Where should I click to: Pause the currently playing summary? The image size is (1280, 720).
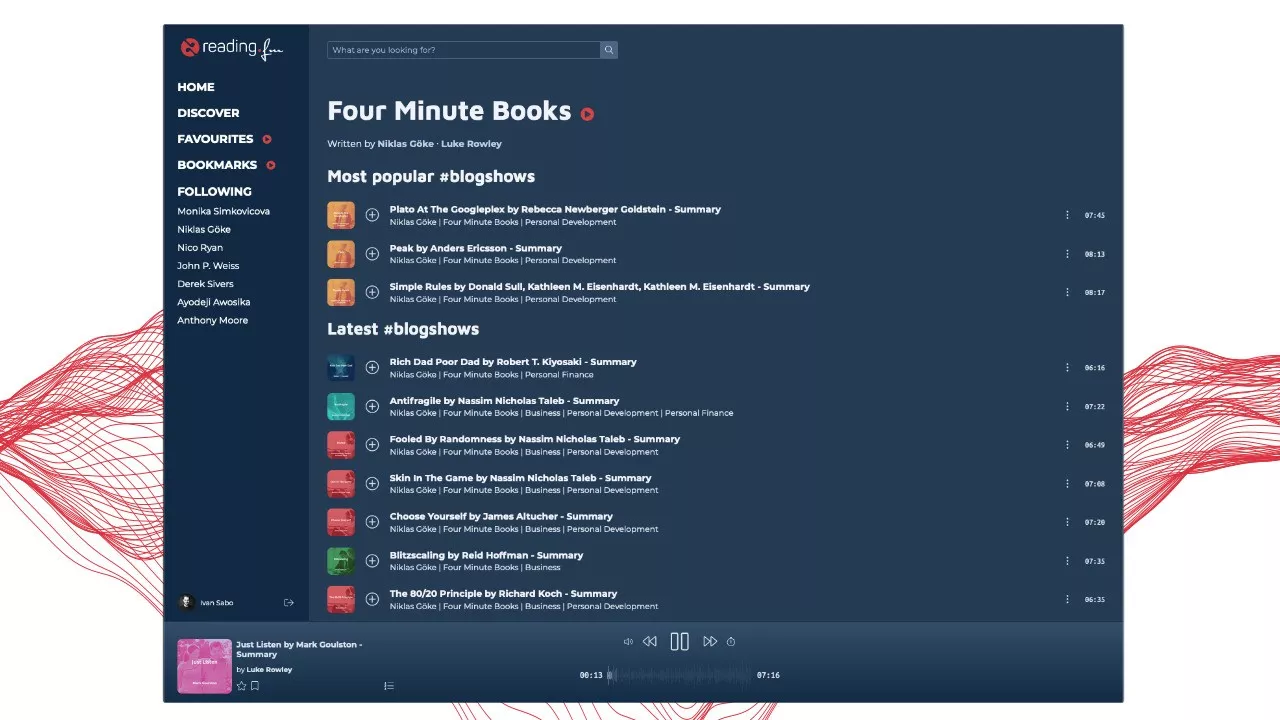pos(679,642)
